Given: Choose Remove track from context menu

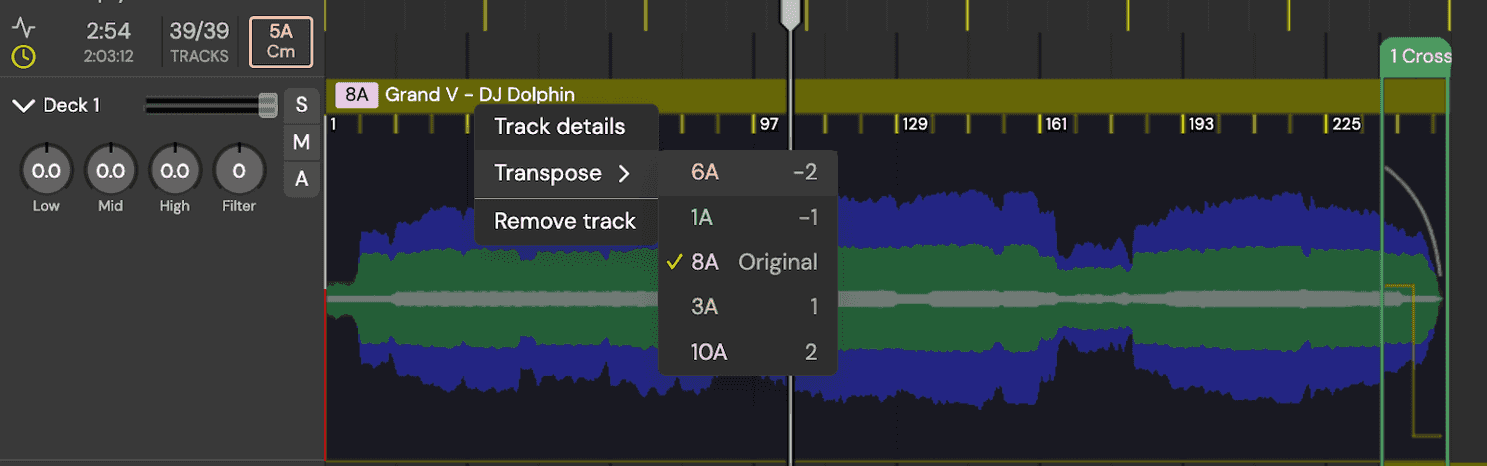Looking at the screenshot, I should coord(565,221).
